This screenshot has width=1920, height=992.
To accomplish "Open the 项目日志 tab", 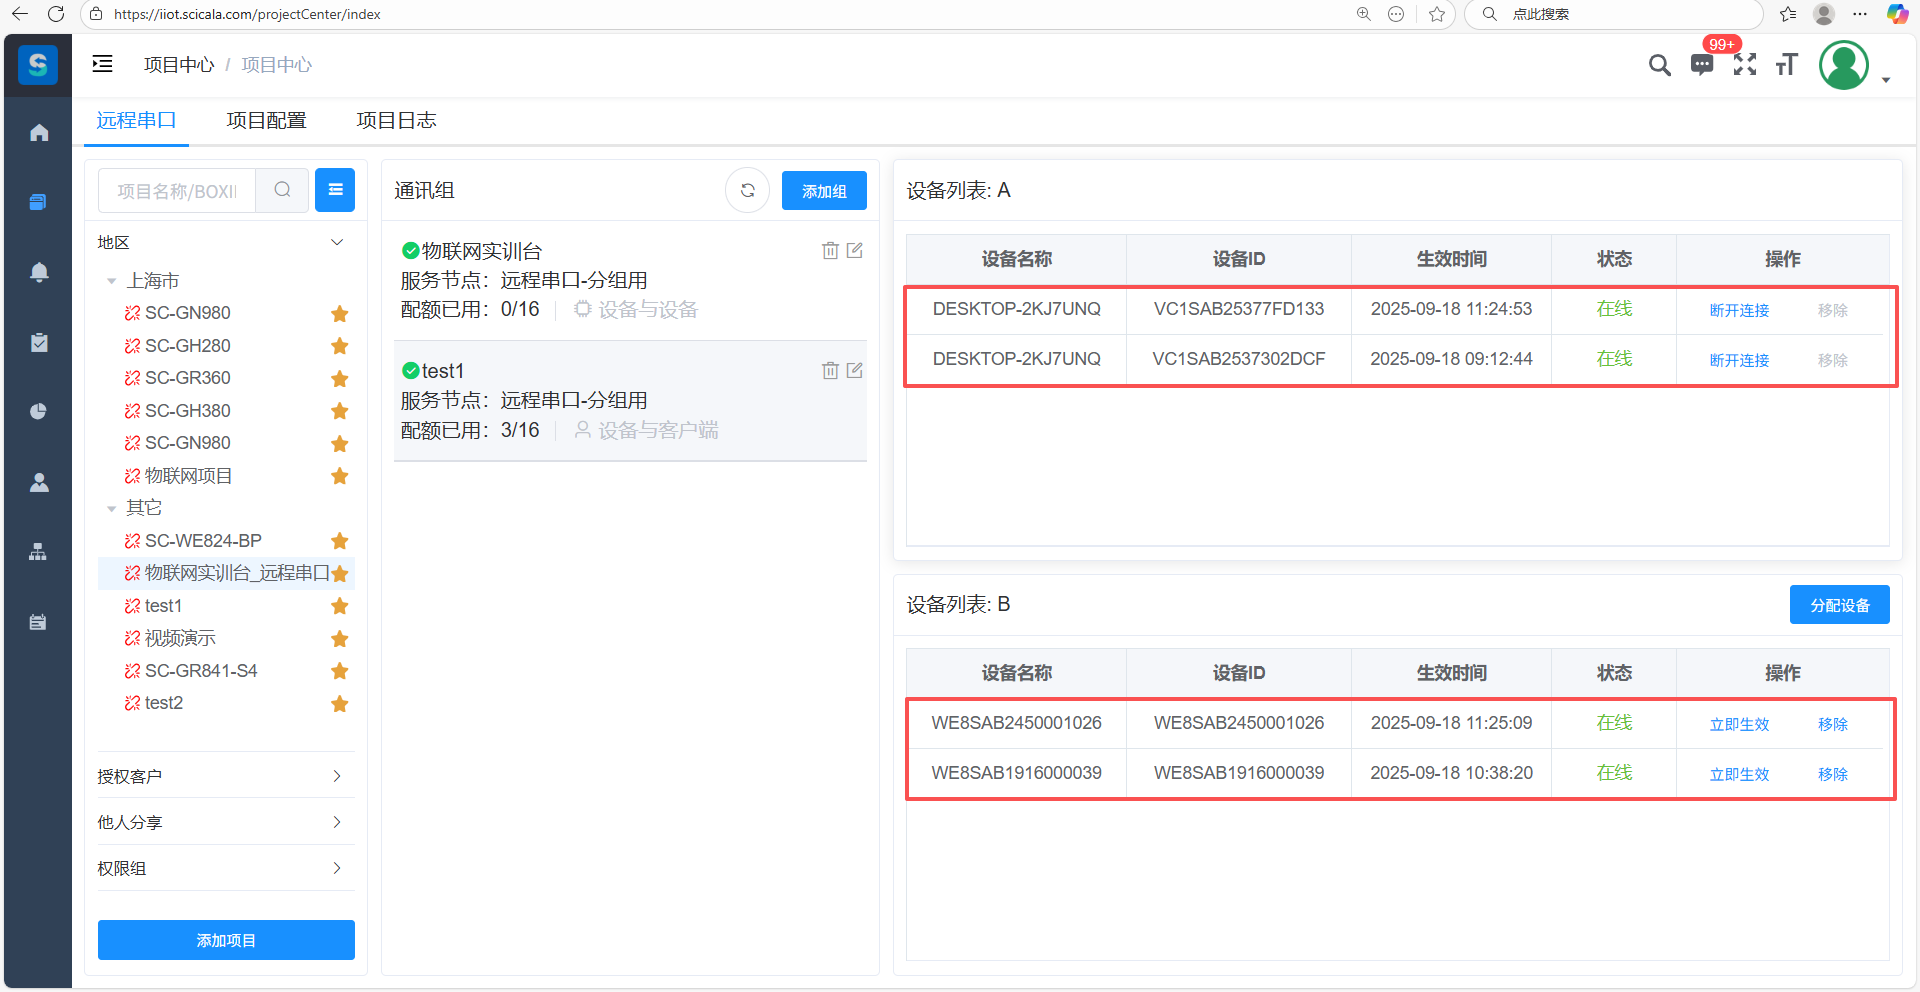I will 396,121.
